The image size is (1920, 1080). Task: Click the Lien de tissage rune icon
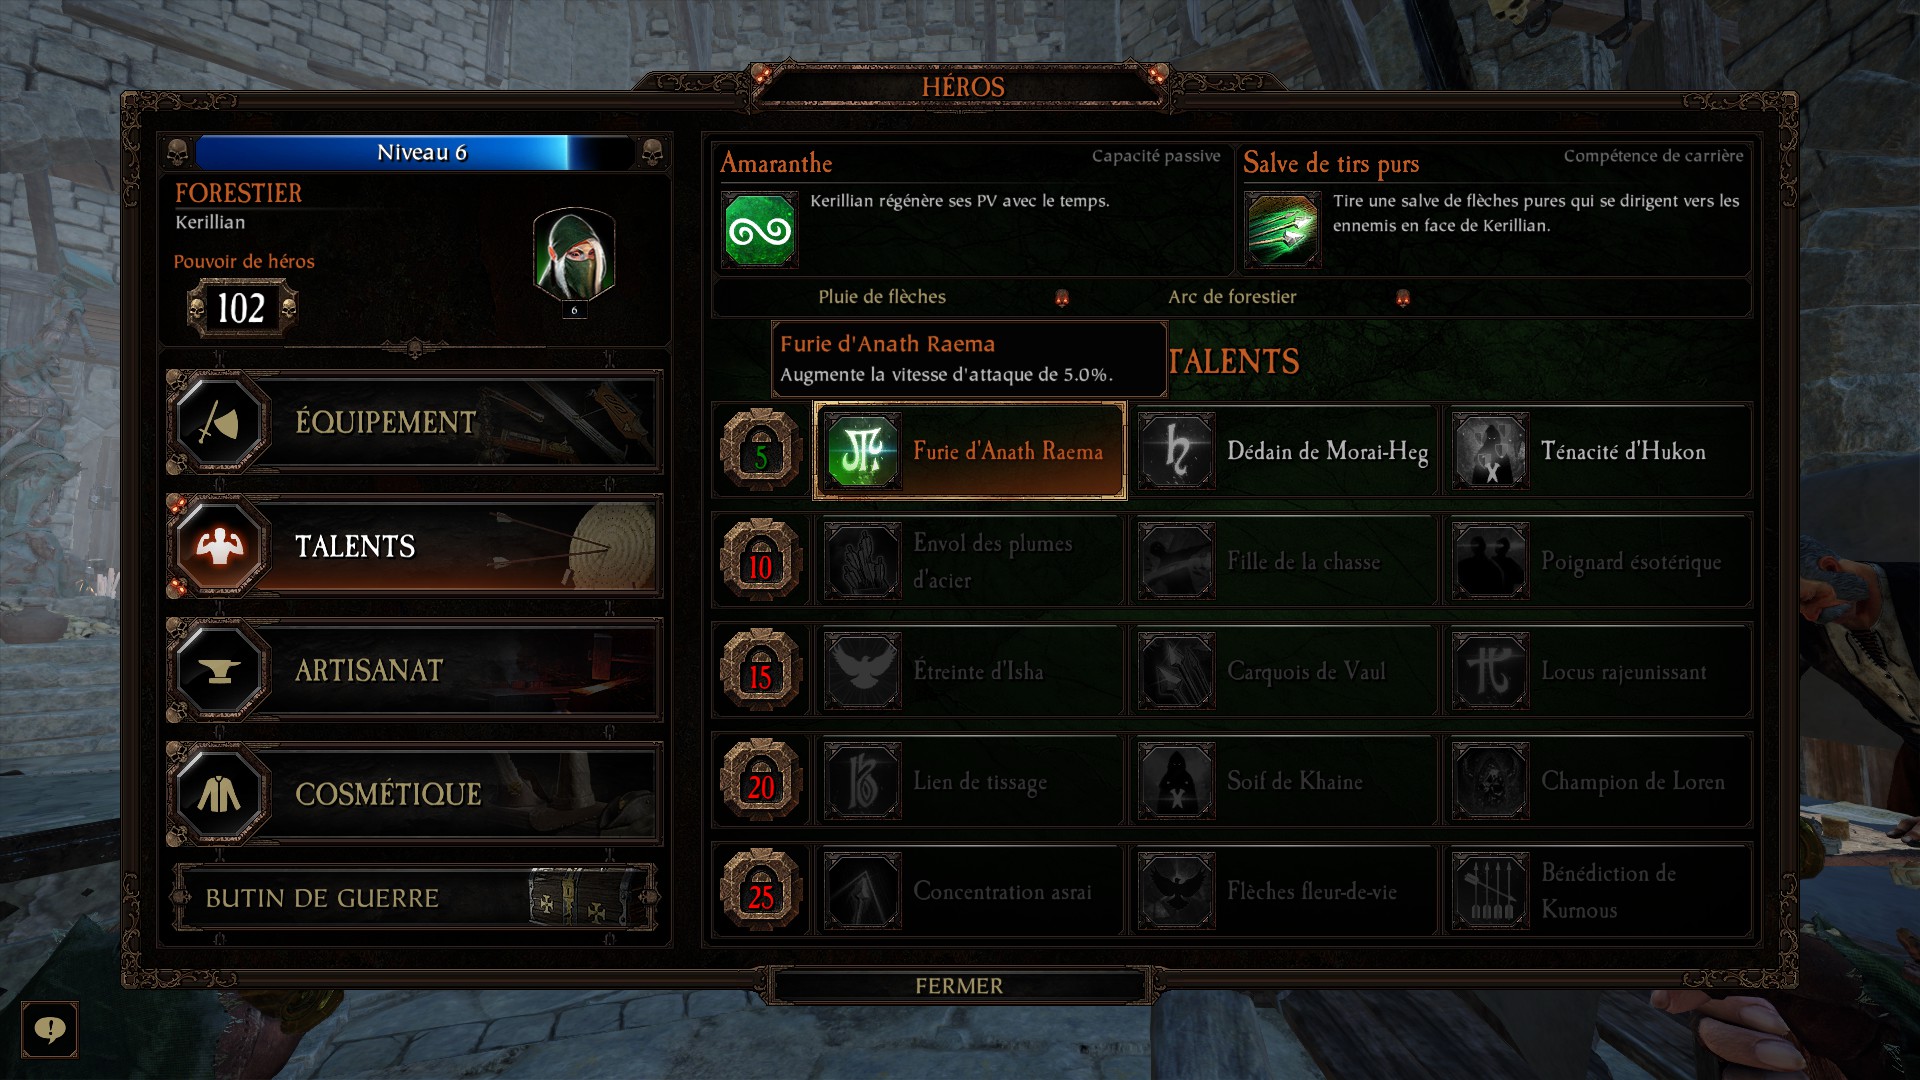click(x=862, y=781)
